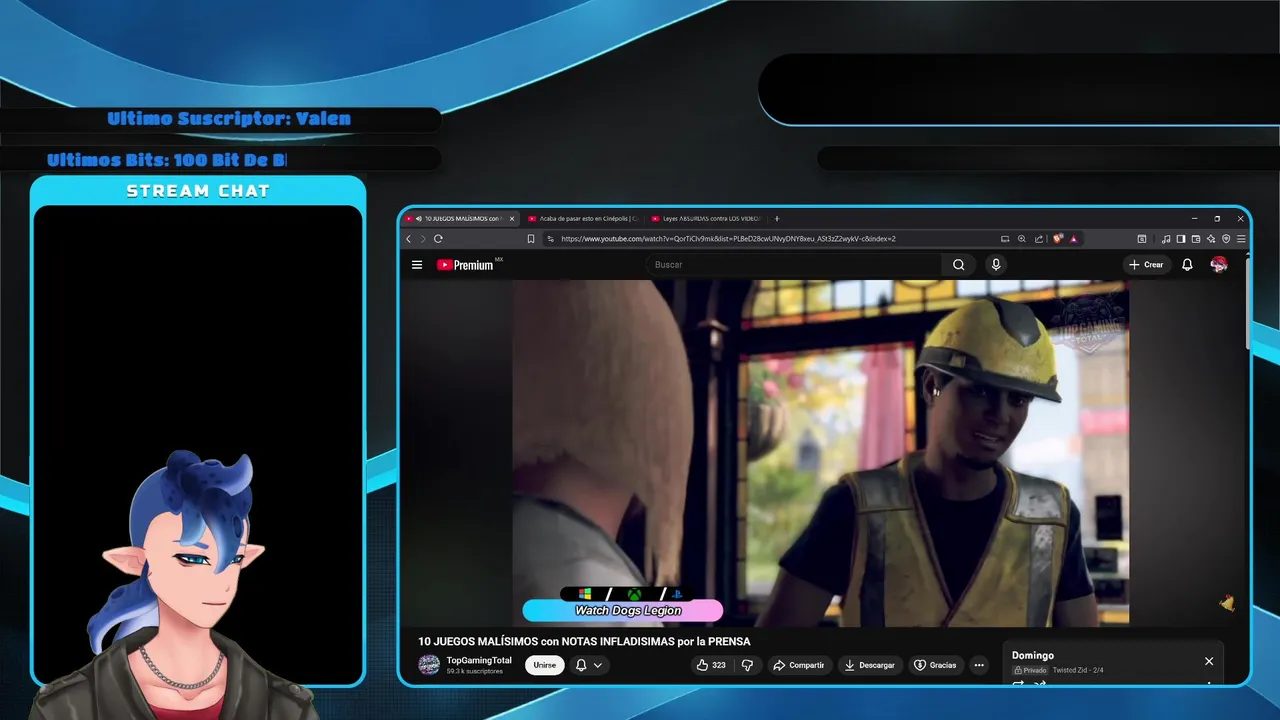Image resolution: width=1280 pixels, height=720 pixels.
Task: Toggle the browser sidebar panel icon
Action: point(1181,239)
